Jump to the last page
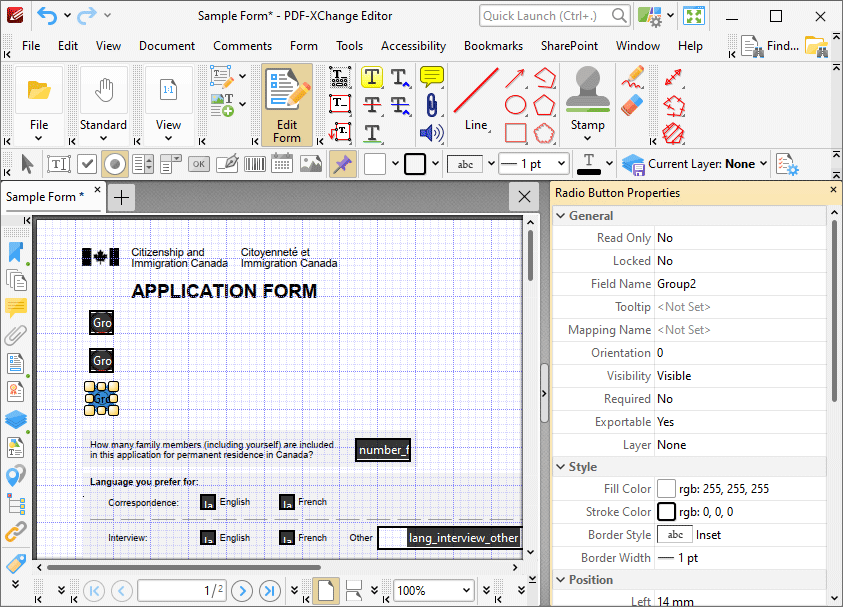Image resolution: width=843 pixels, height=607 pixels. coord(270,591)
